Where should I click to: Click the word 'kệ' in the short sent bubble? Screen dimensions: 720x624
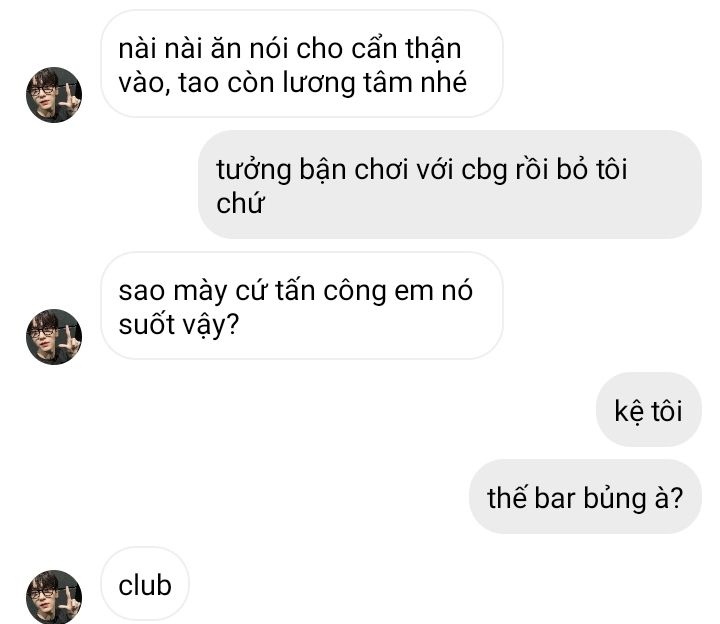point(629,411)
